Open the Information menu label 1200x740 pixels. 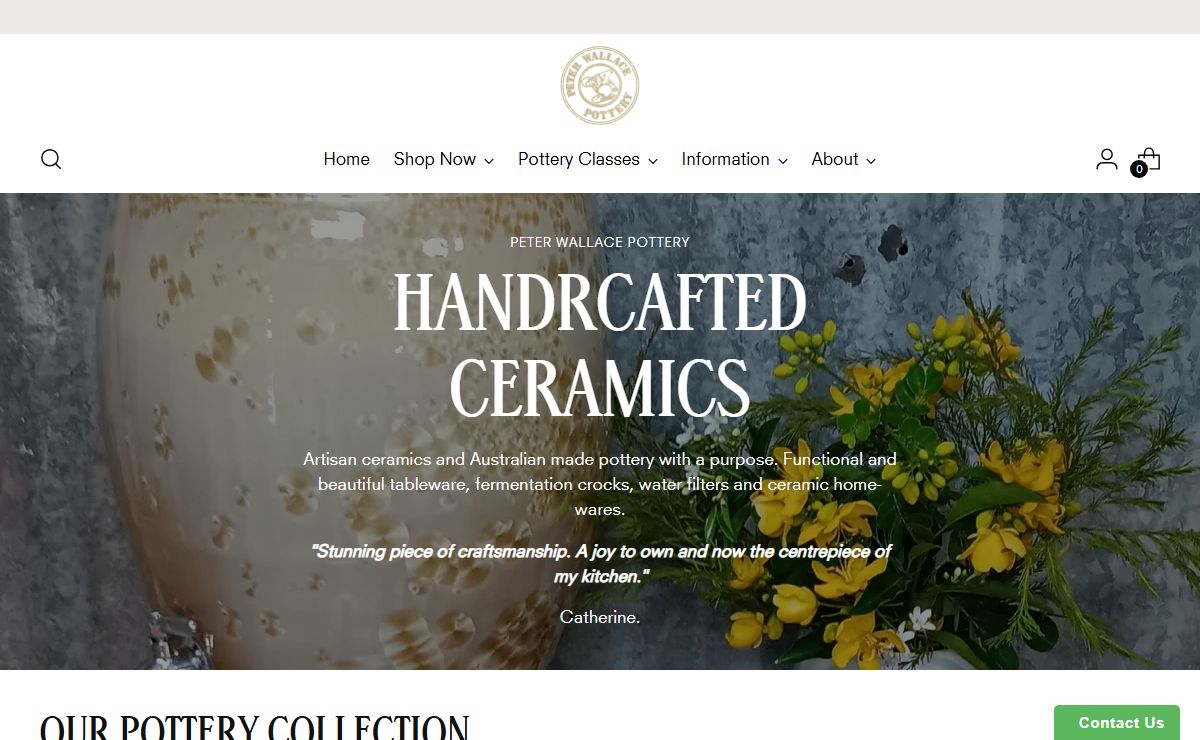coord(726,159)
